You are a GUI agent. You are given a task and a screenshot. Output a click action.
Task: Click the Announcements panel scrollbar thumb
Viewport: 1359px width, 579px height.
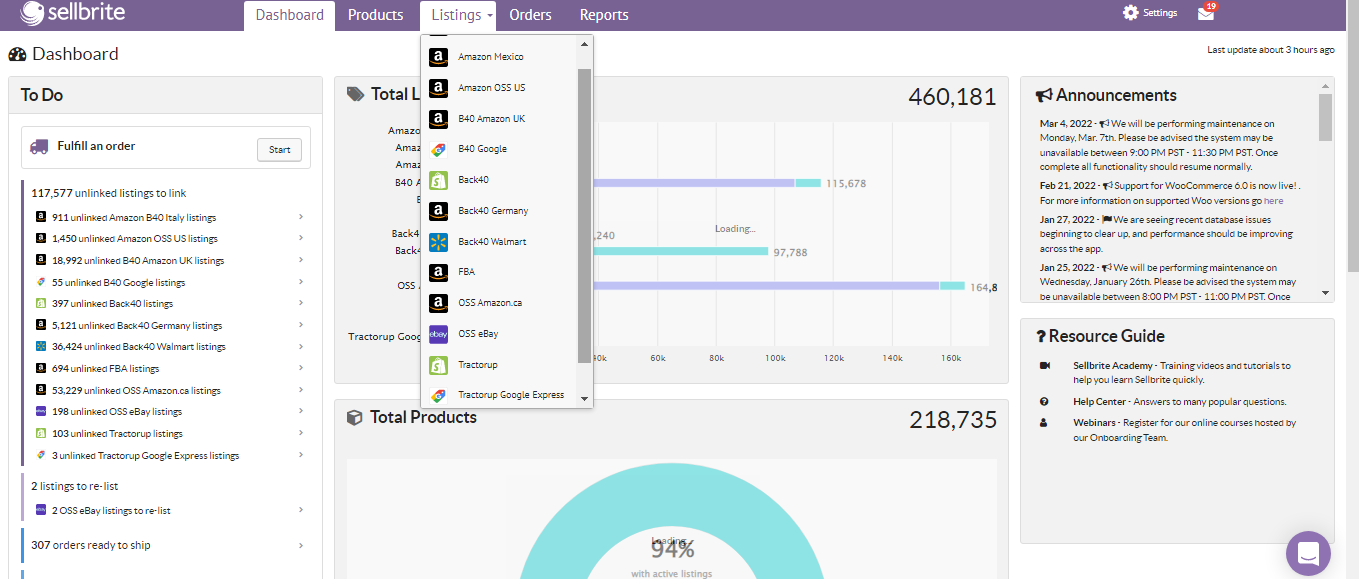pos(1325,117)
